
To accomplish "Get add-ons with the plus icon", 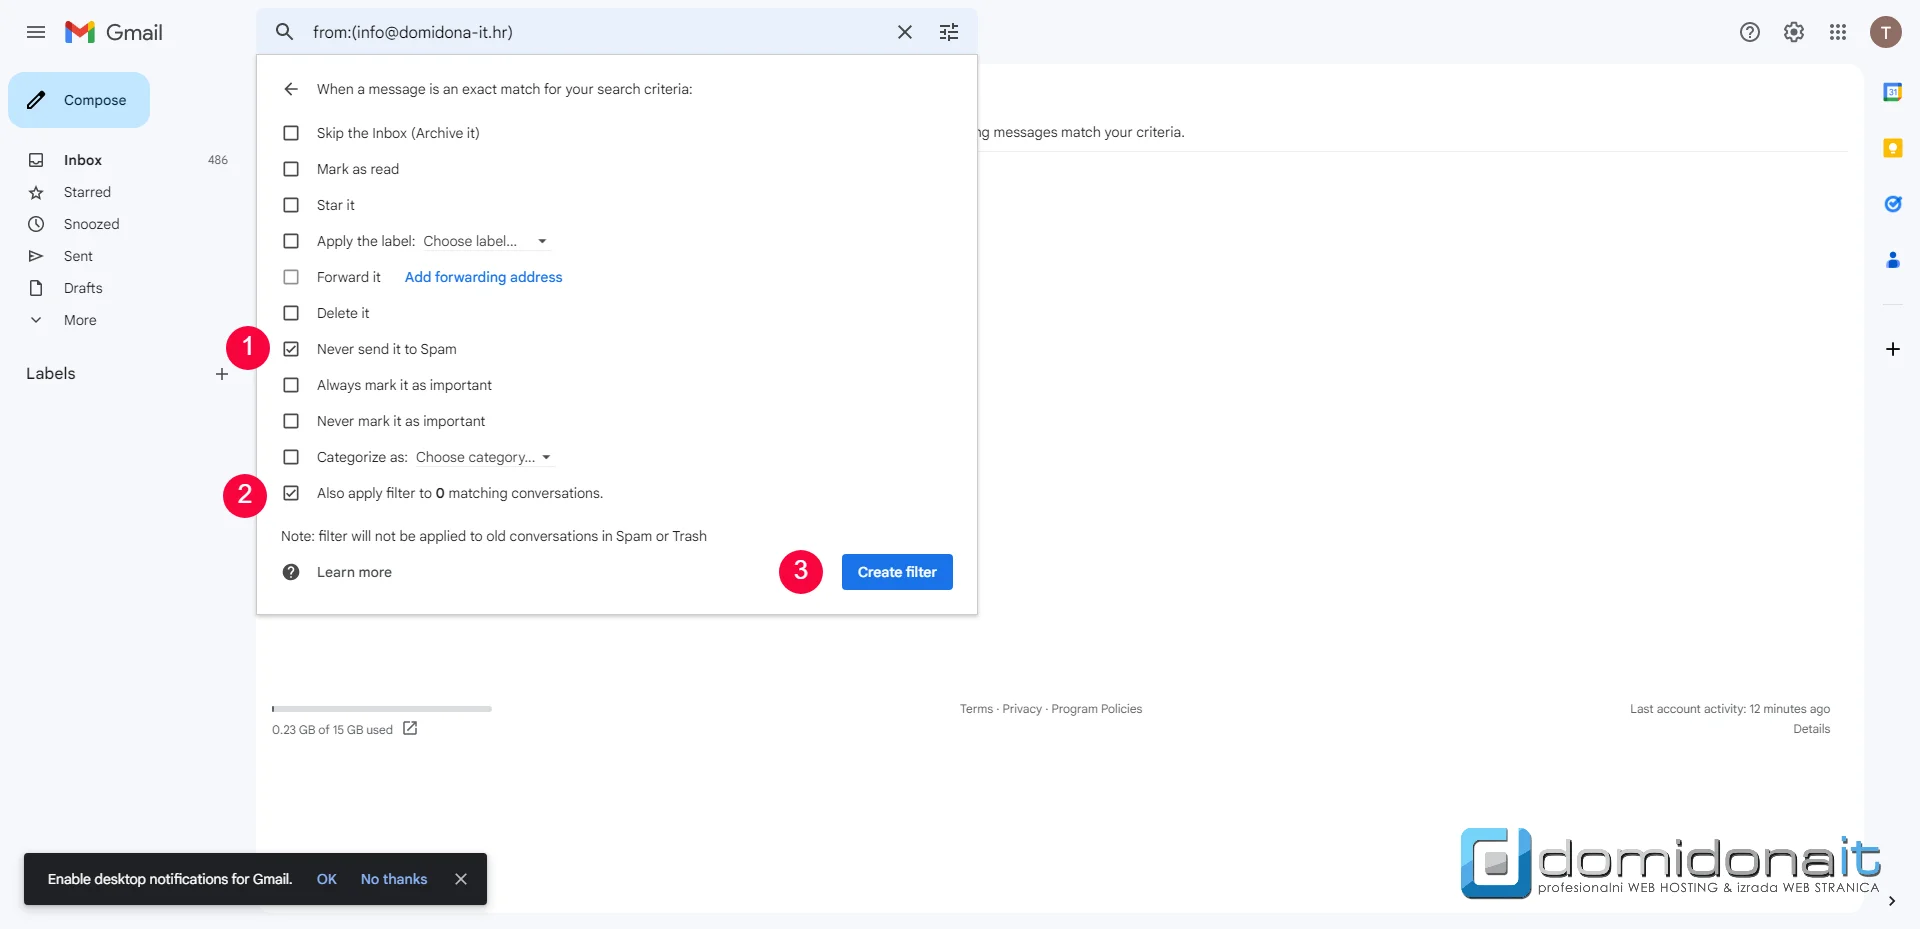I will (1893, 349).
